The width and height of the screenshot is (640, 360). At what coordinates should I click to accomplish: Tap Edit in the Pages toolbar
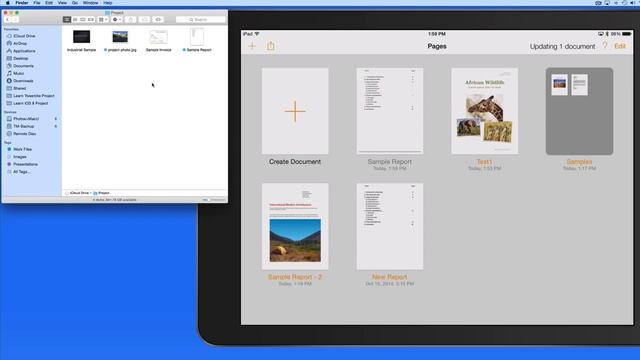[620, 46]
